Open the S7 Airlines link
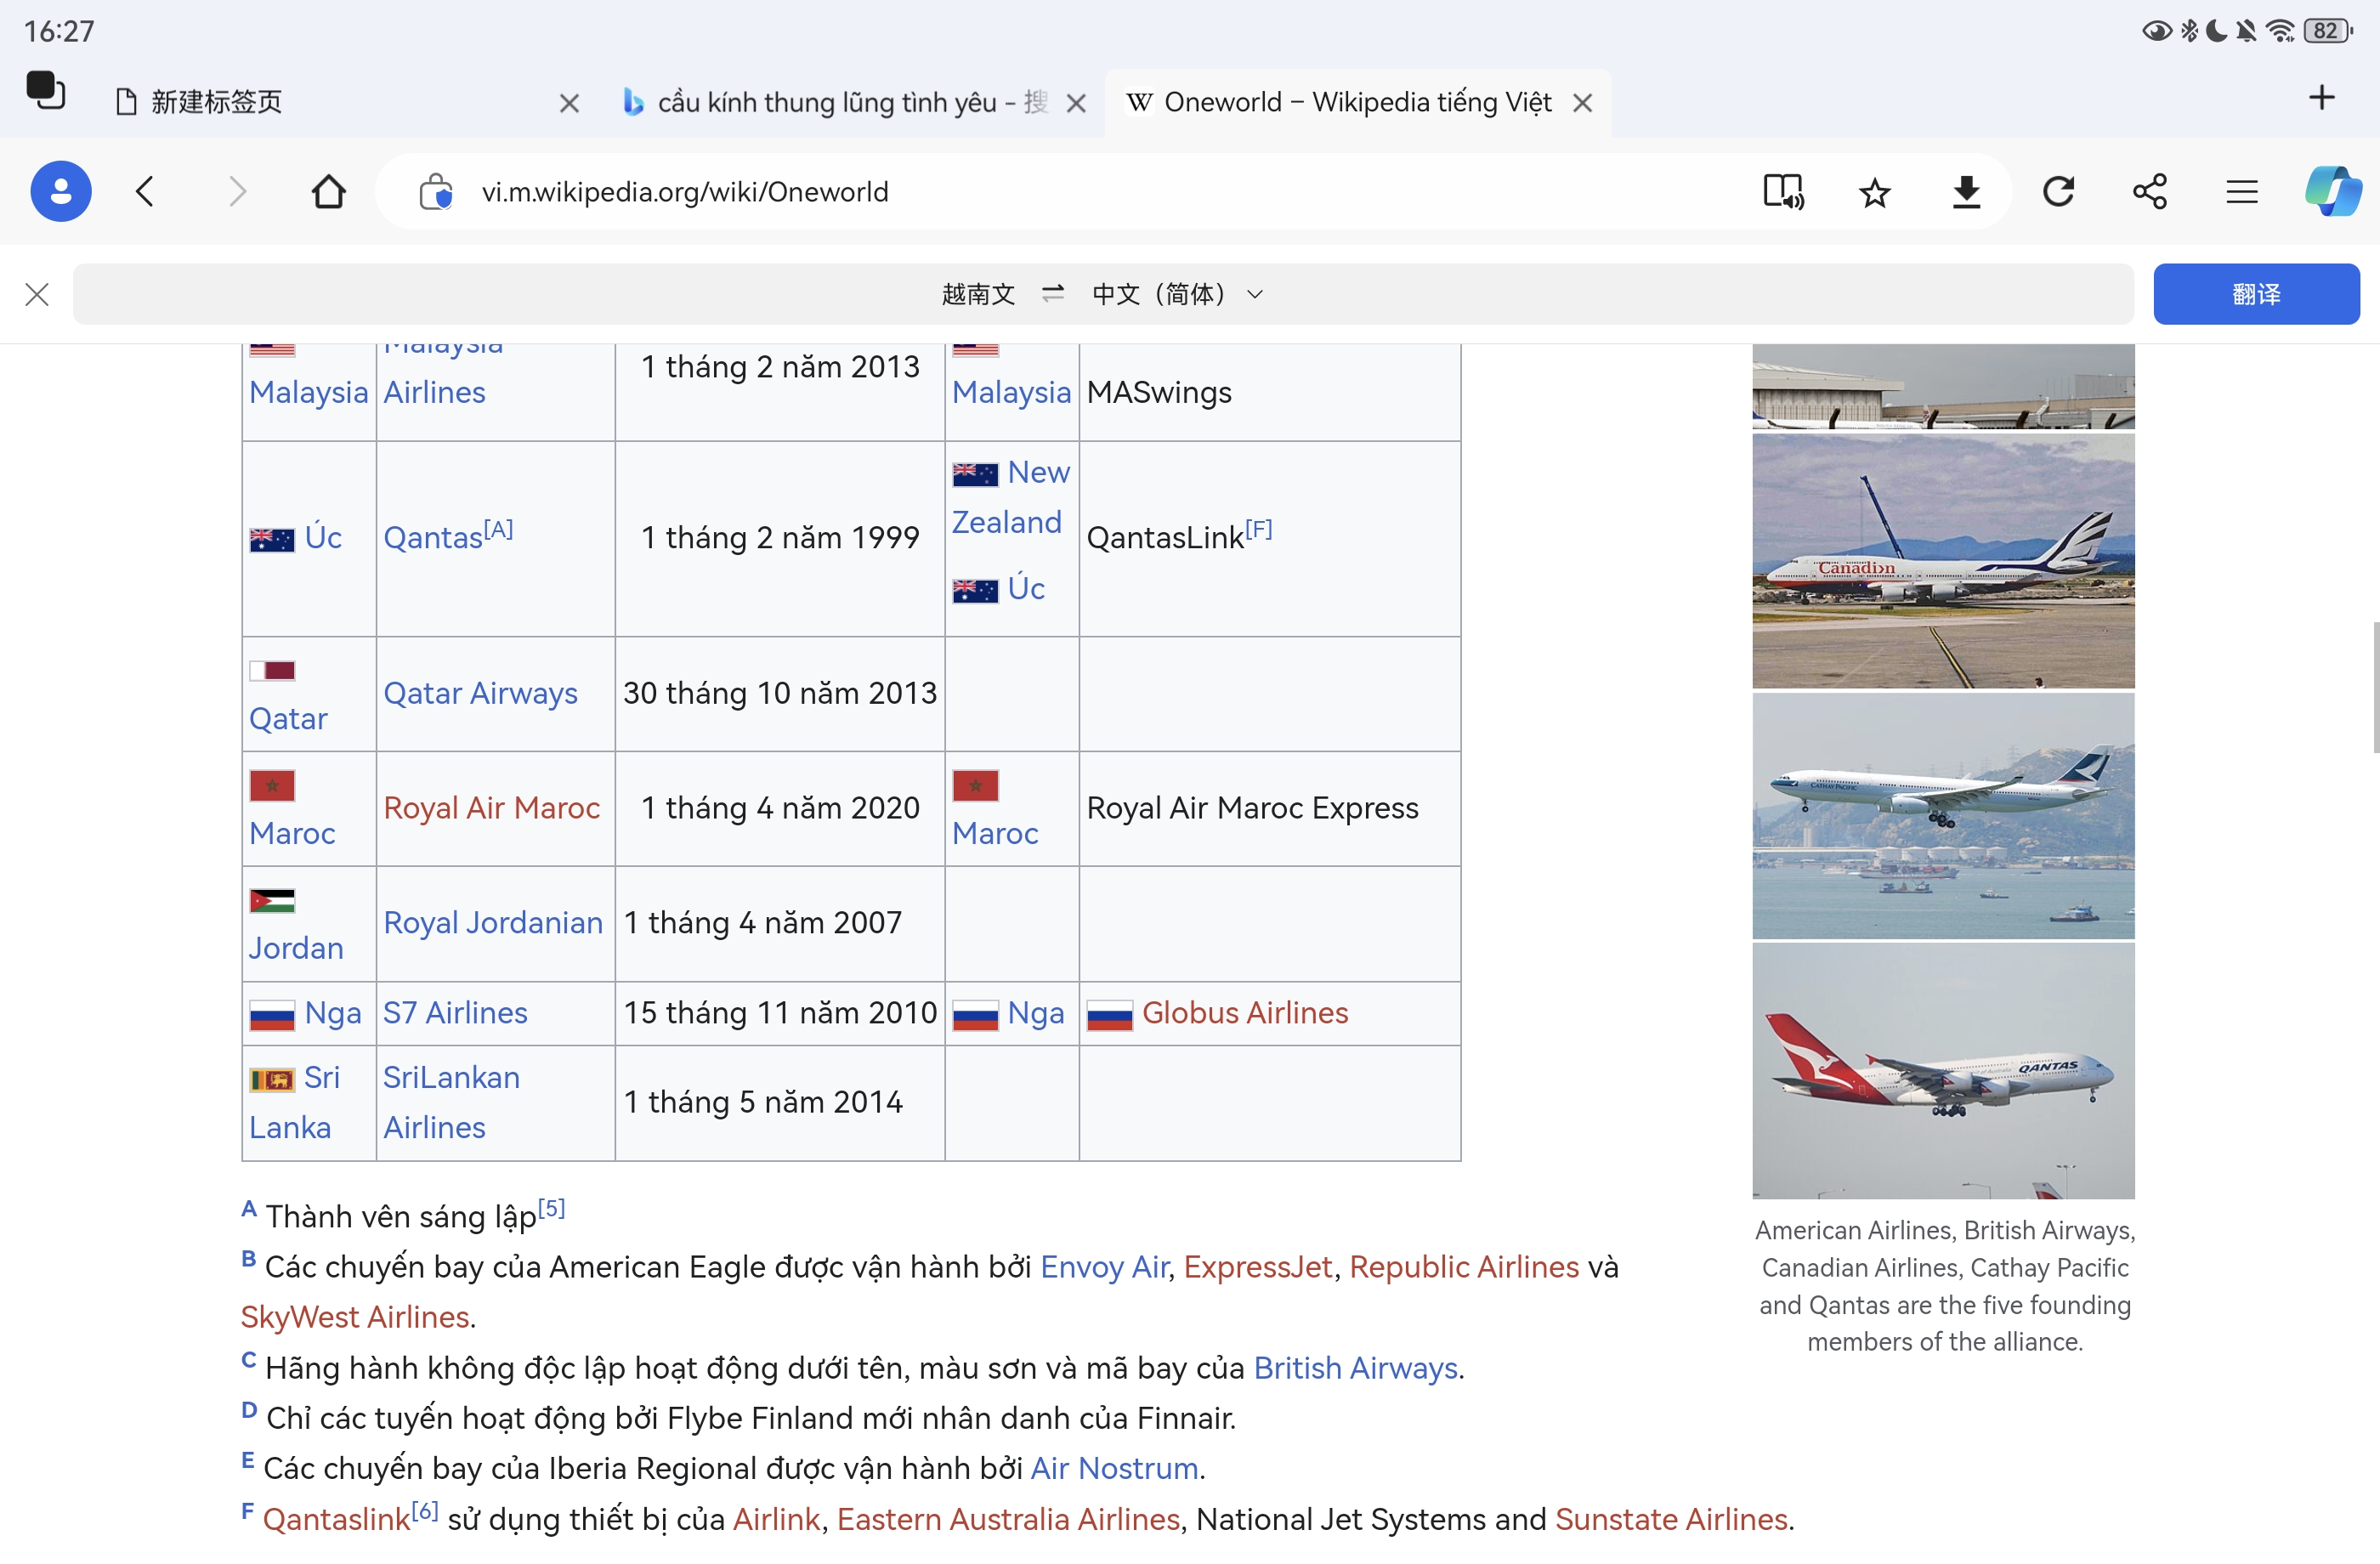This screenshot has width=2380, height=1564. point(455,1013)
